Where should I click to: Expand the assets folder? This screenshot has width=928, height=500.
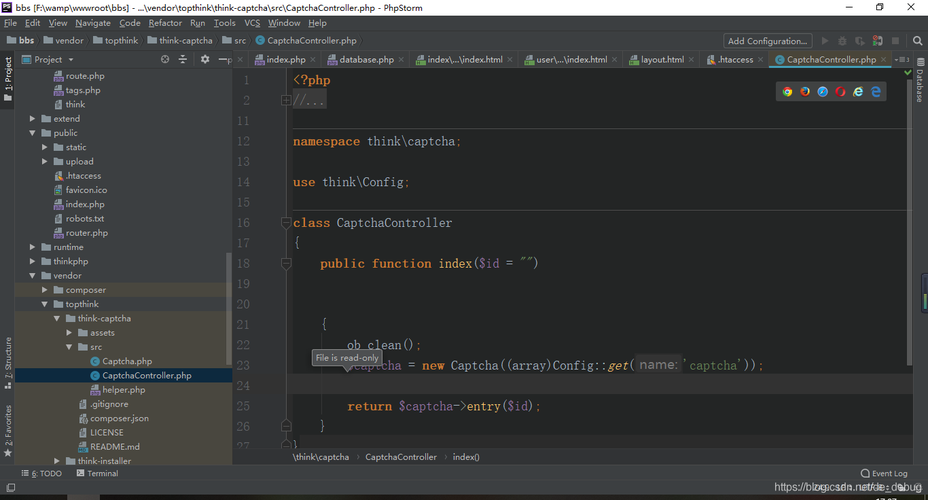pyautogui.click(x=69, y=333)
